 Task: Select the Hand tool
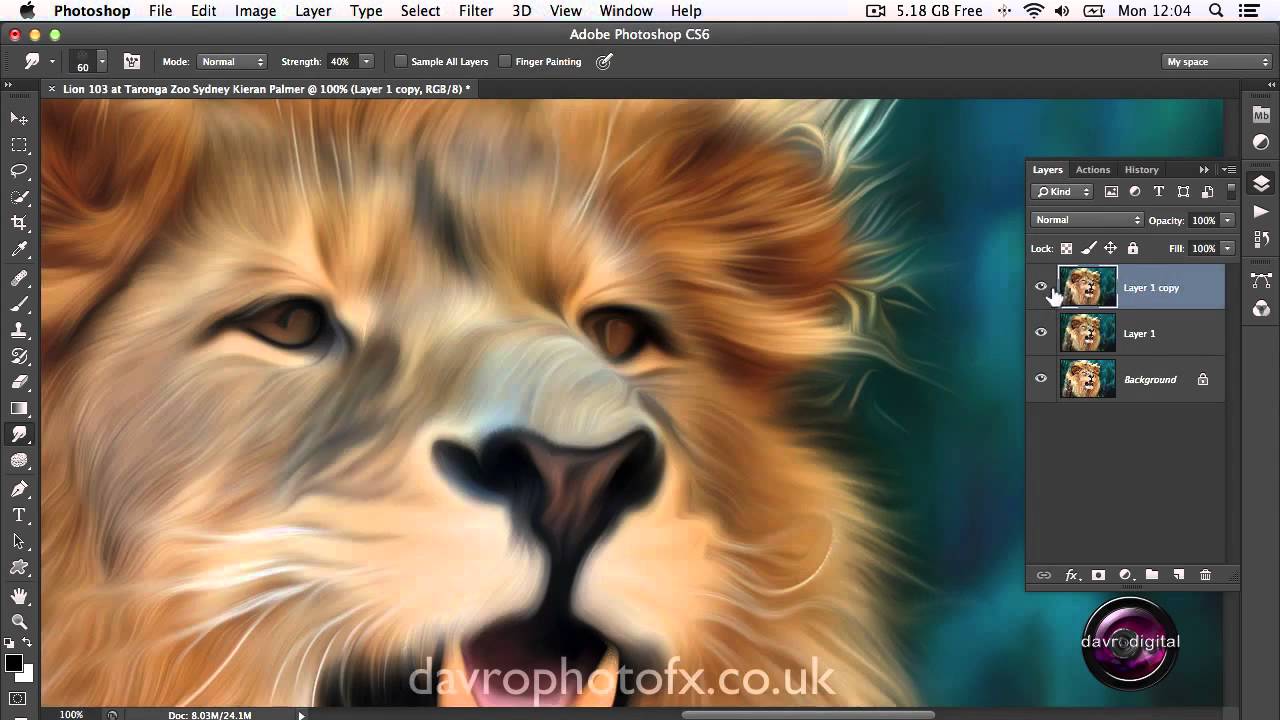19,596
